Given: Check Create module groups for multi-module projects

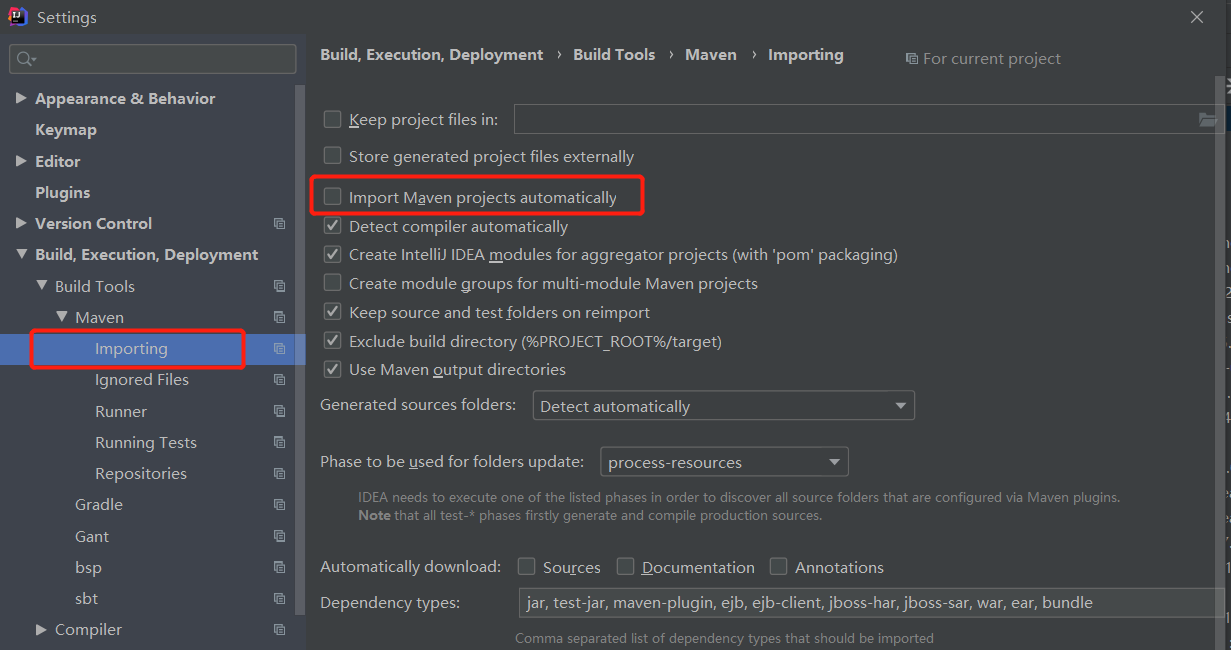Looking at the screenshot, I should pos(332,283).
